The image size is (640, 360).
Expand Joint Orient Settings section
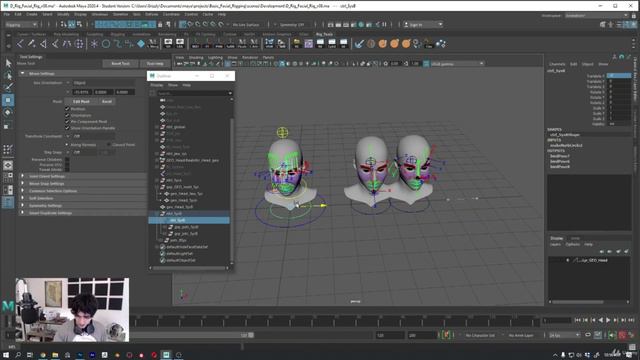coord(23,176)
